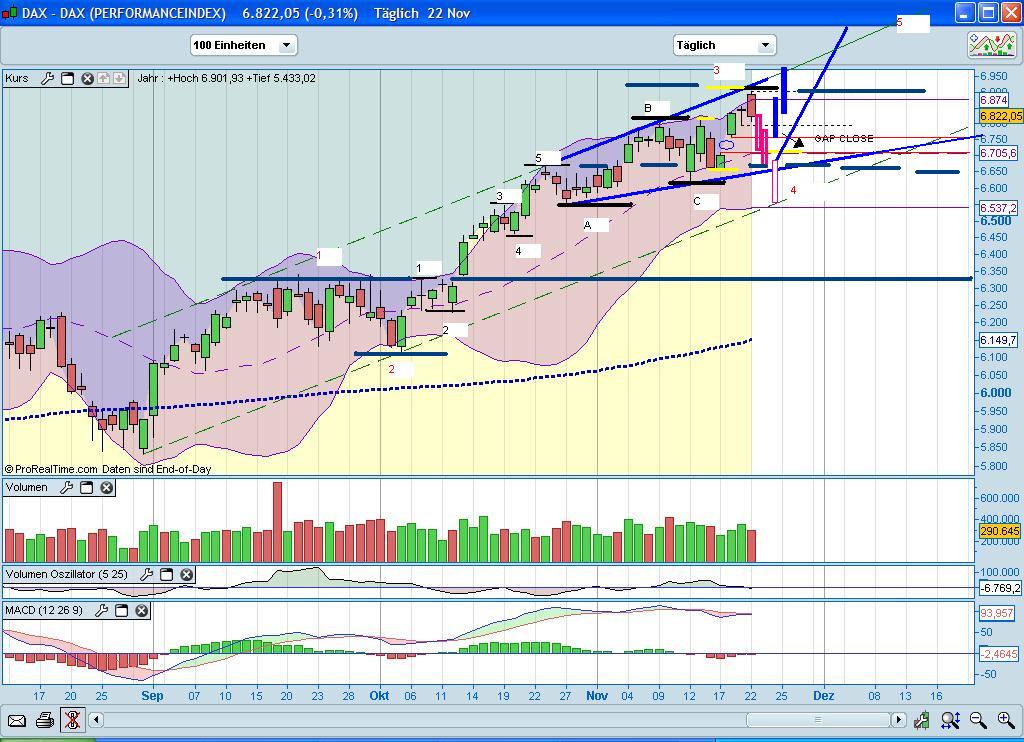Maximize the MACD panel

tap(121, 610)
